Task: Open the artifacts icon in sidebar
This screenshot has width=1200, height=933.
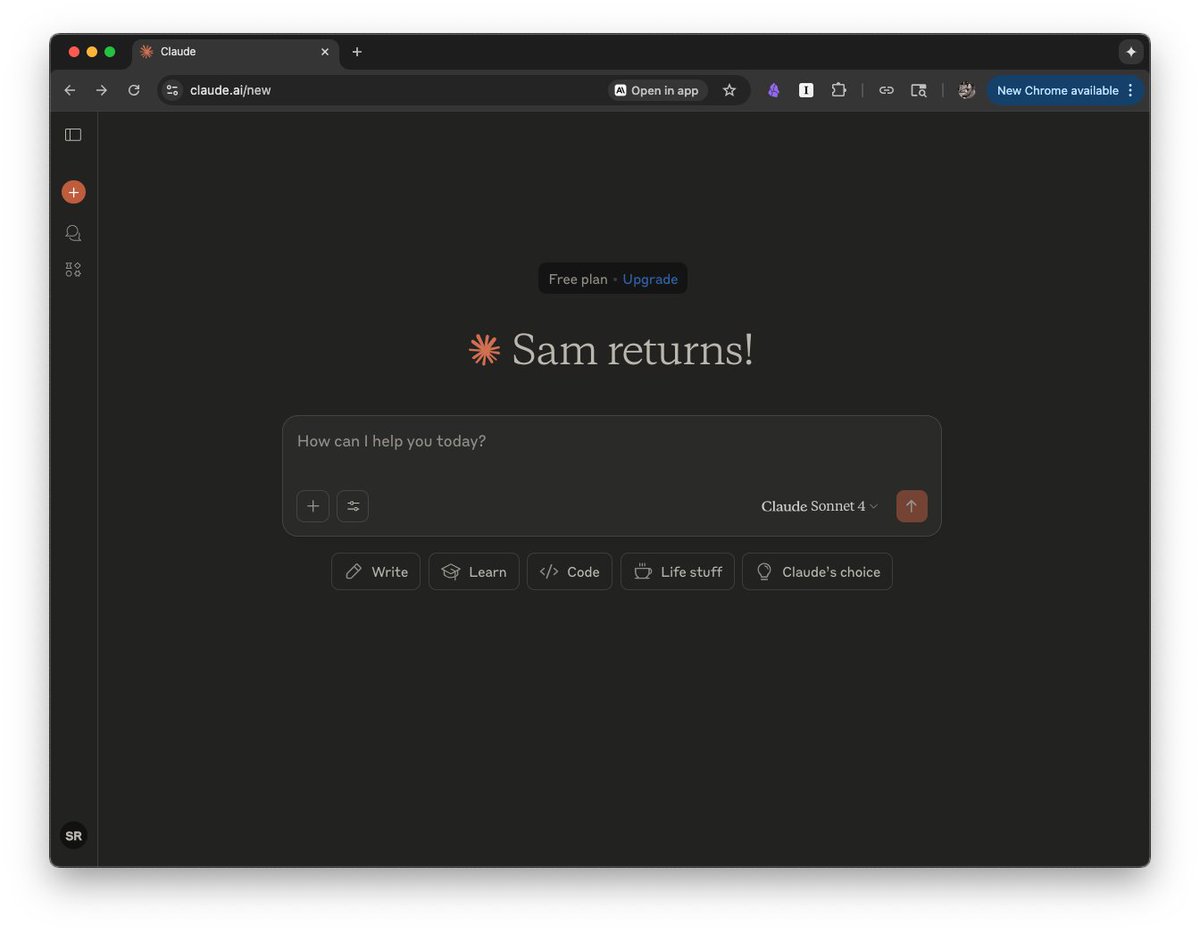Action: (73, 270)
